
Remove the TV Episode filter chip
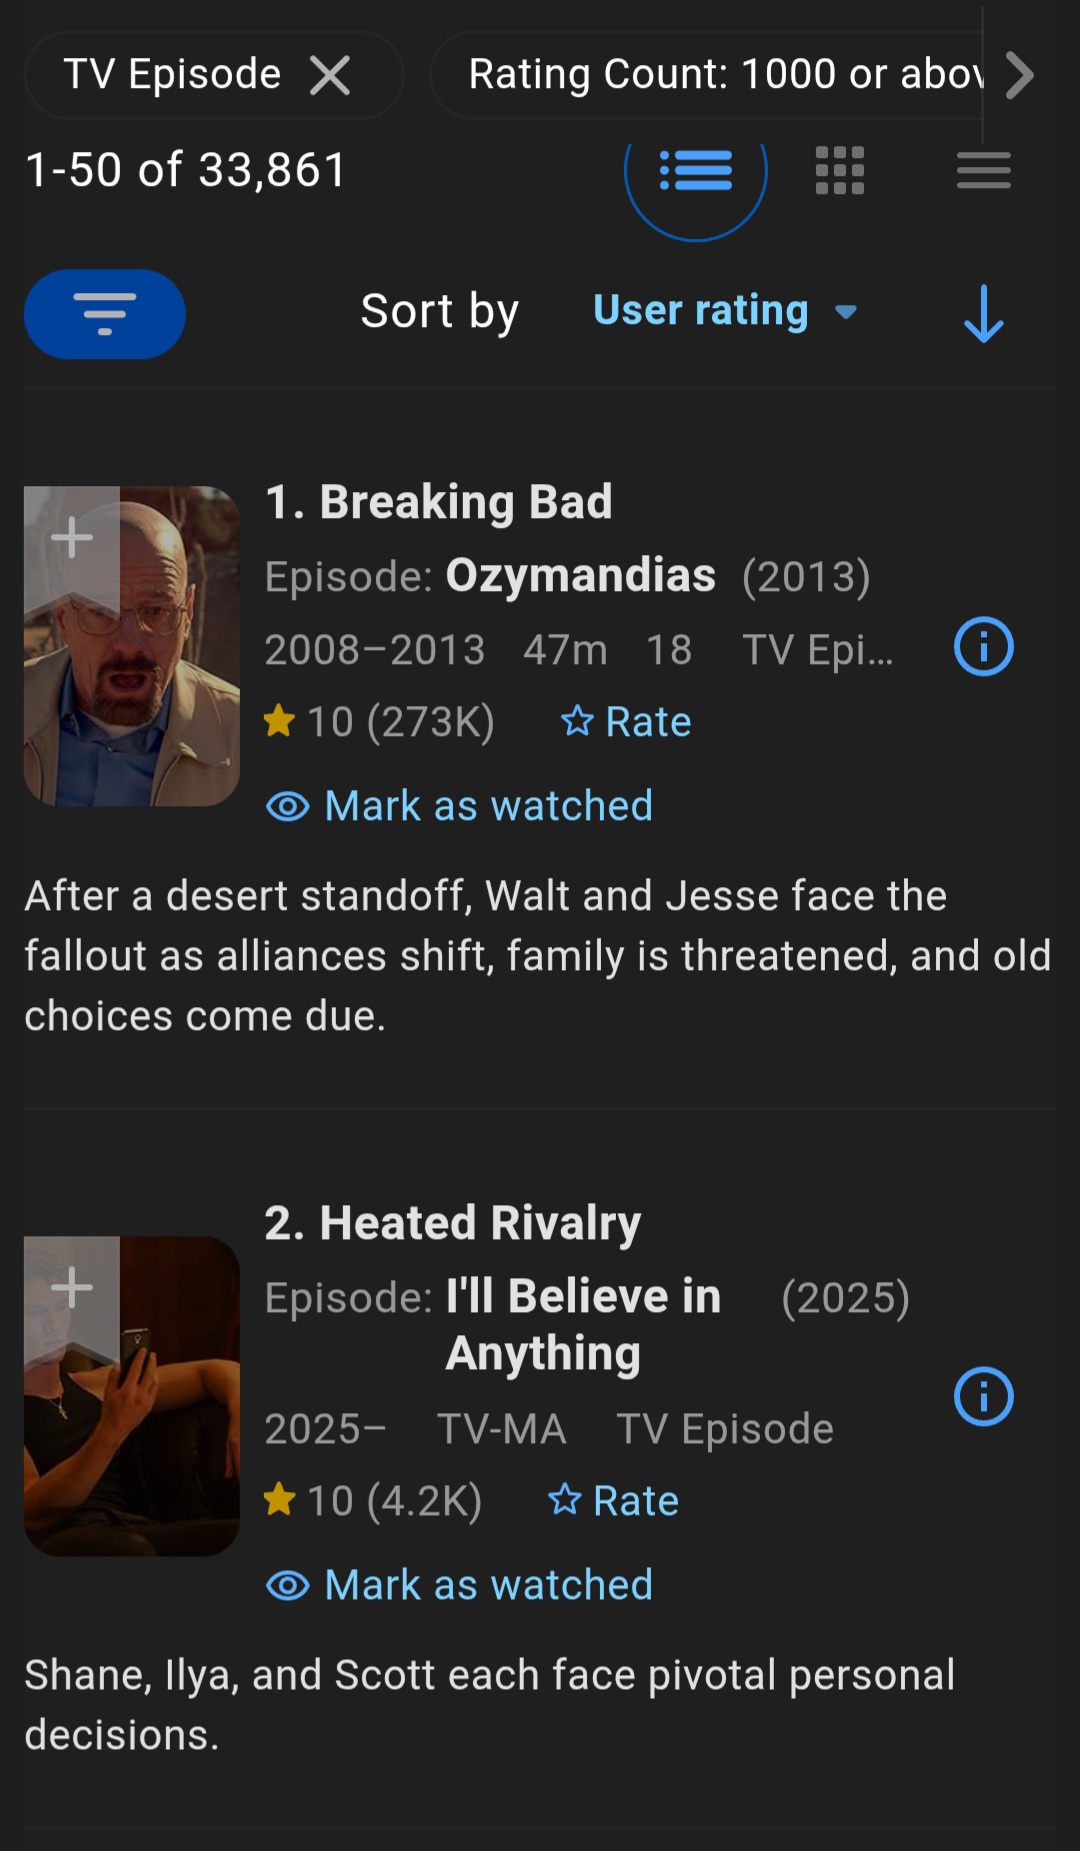click(330, 75)
